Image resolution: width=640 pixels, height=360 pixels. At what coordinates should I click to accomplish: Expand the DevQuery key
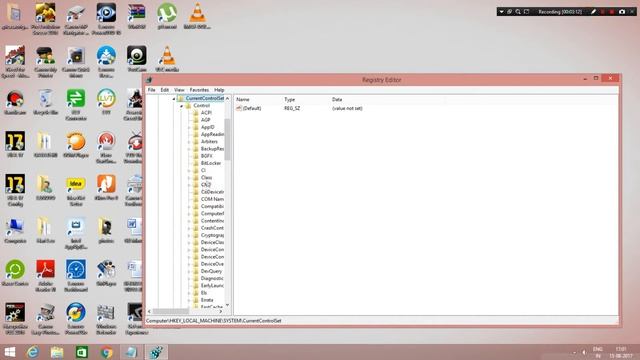point(189,271)
